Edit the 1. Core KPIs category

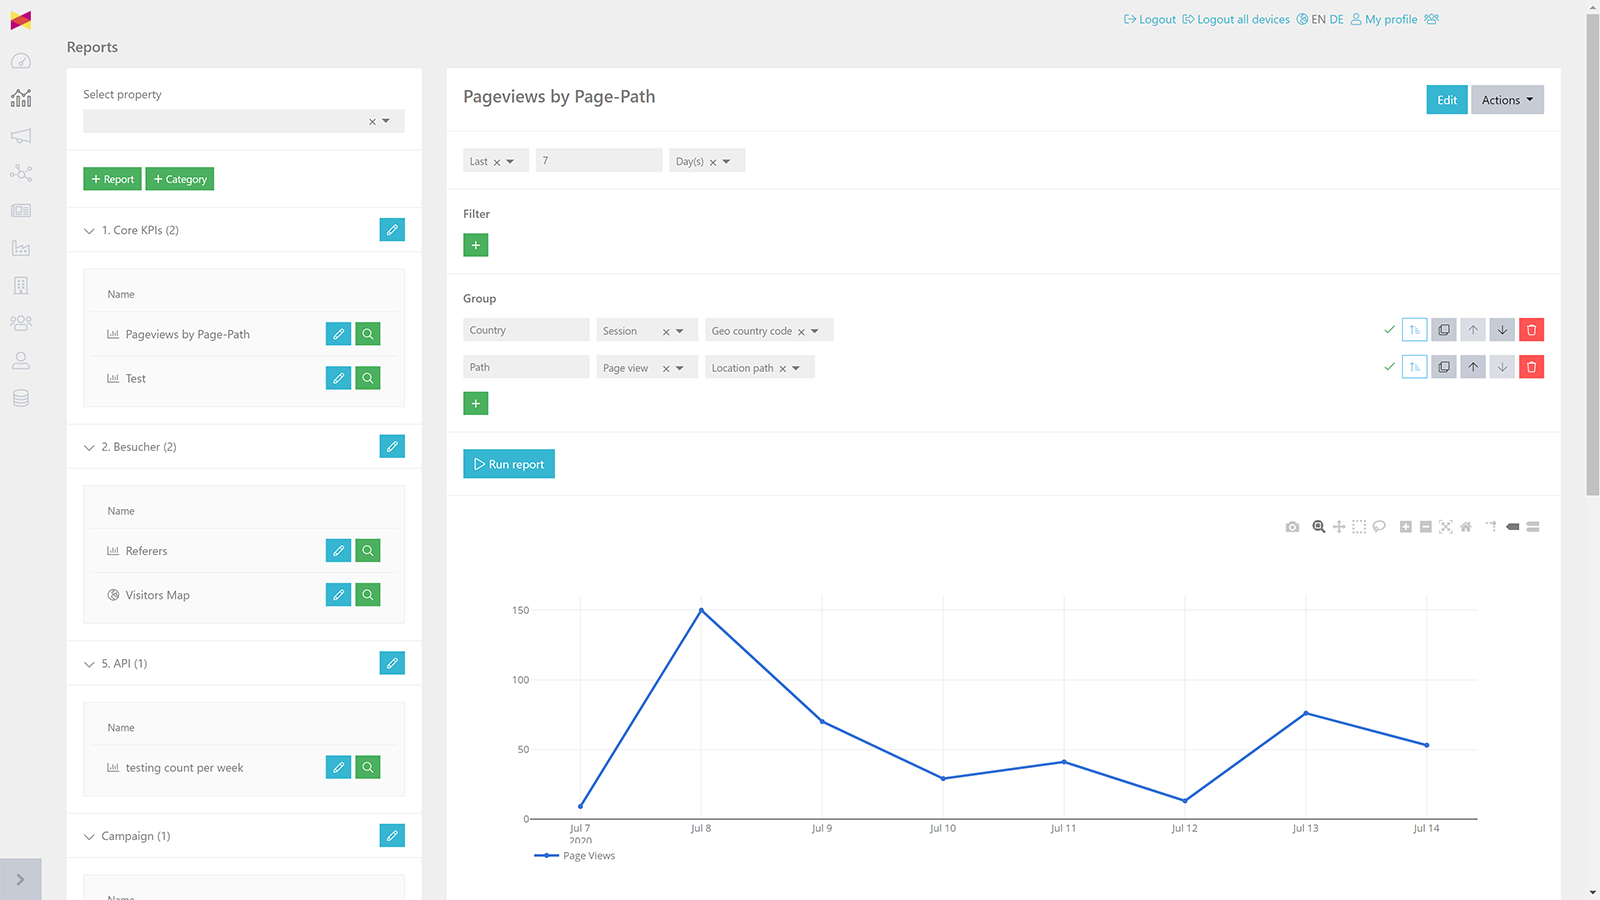[x=392, y=230]
